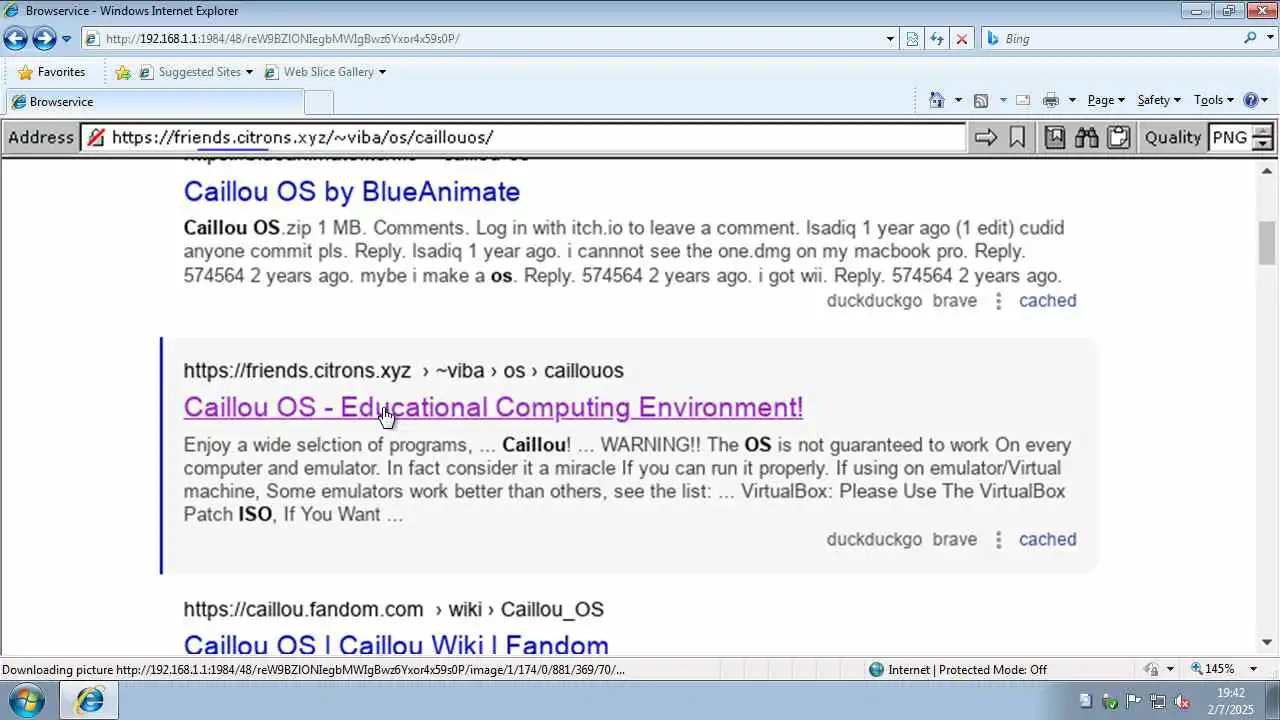
Task: Open the search provider dropdown arrow
Action: (x=1268, y=39)
